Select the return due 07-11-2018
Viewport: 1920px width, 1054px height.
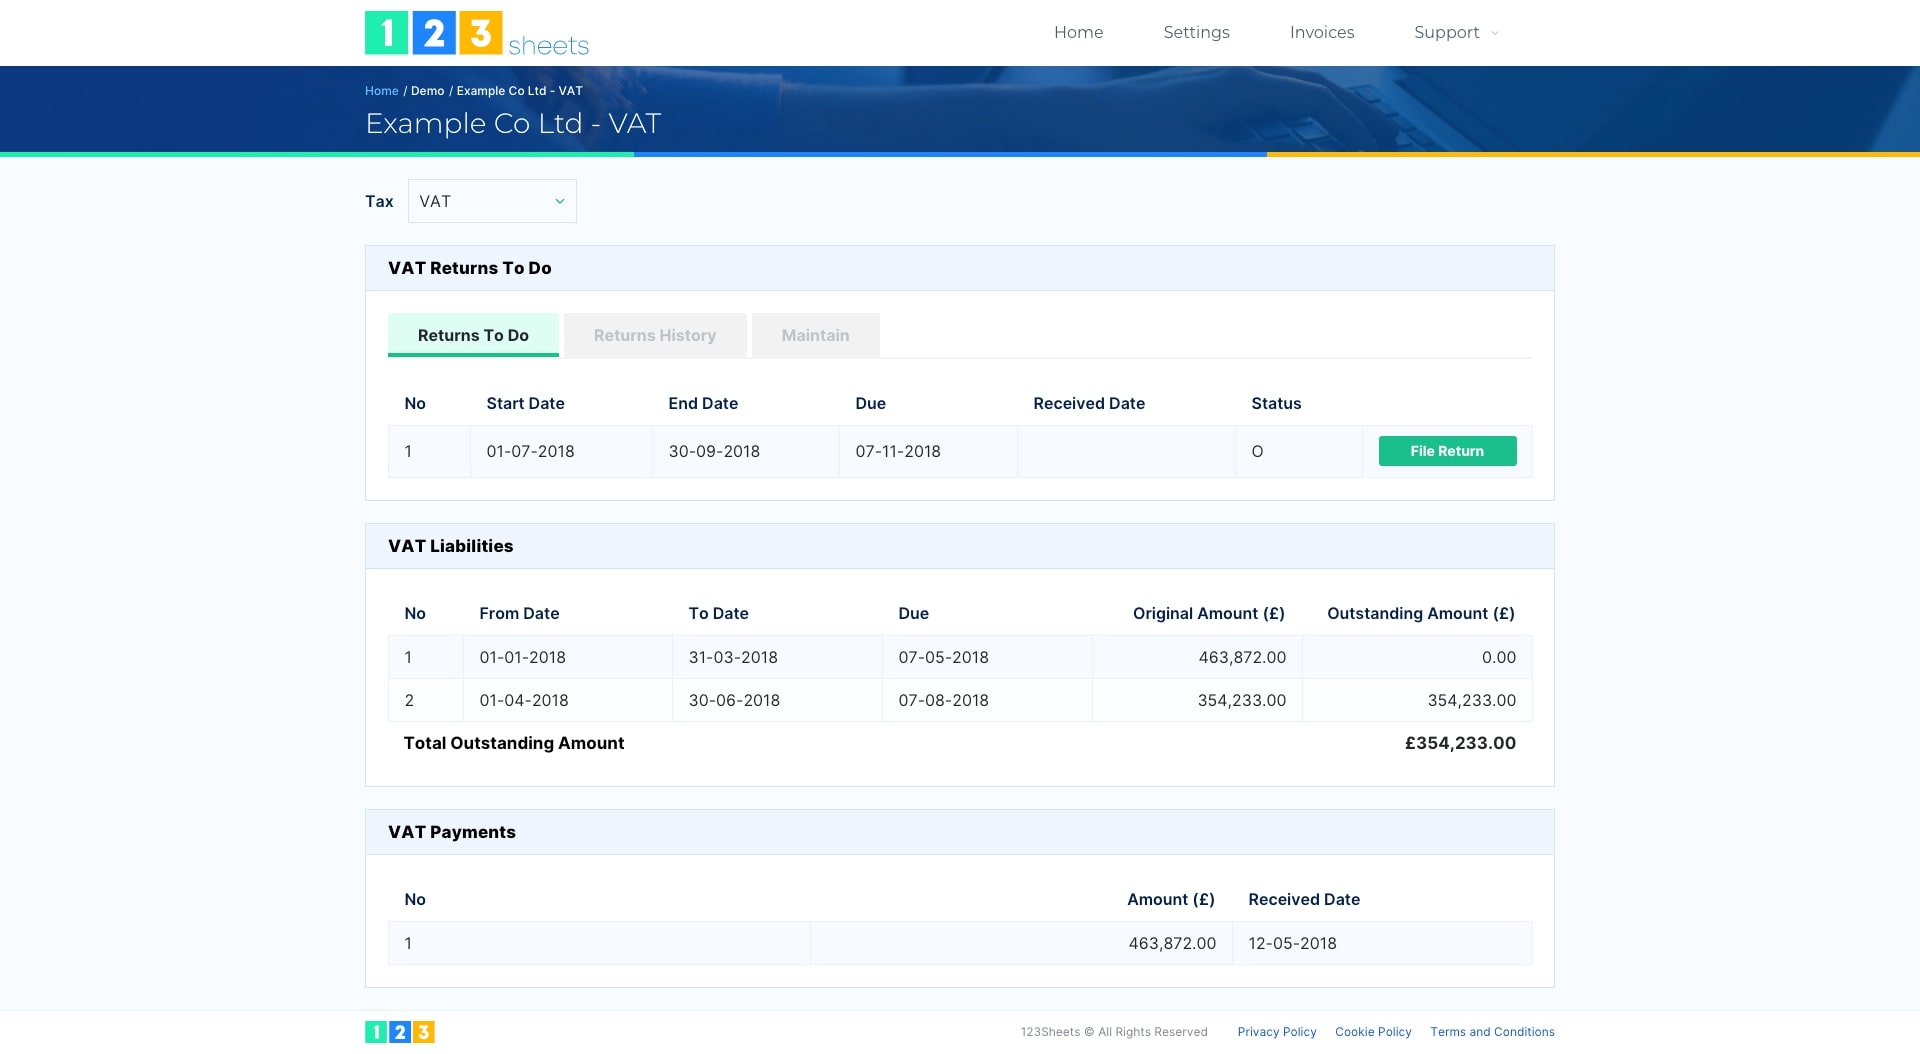898,451
